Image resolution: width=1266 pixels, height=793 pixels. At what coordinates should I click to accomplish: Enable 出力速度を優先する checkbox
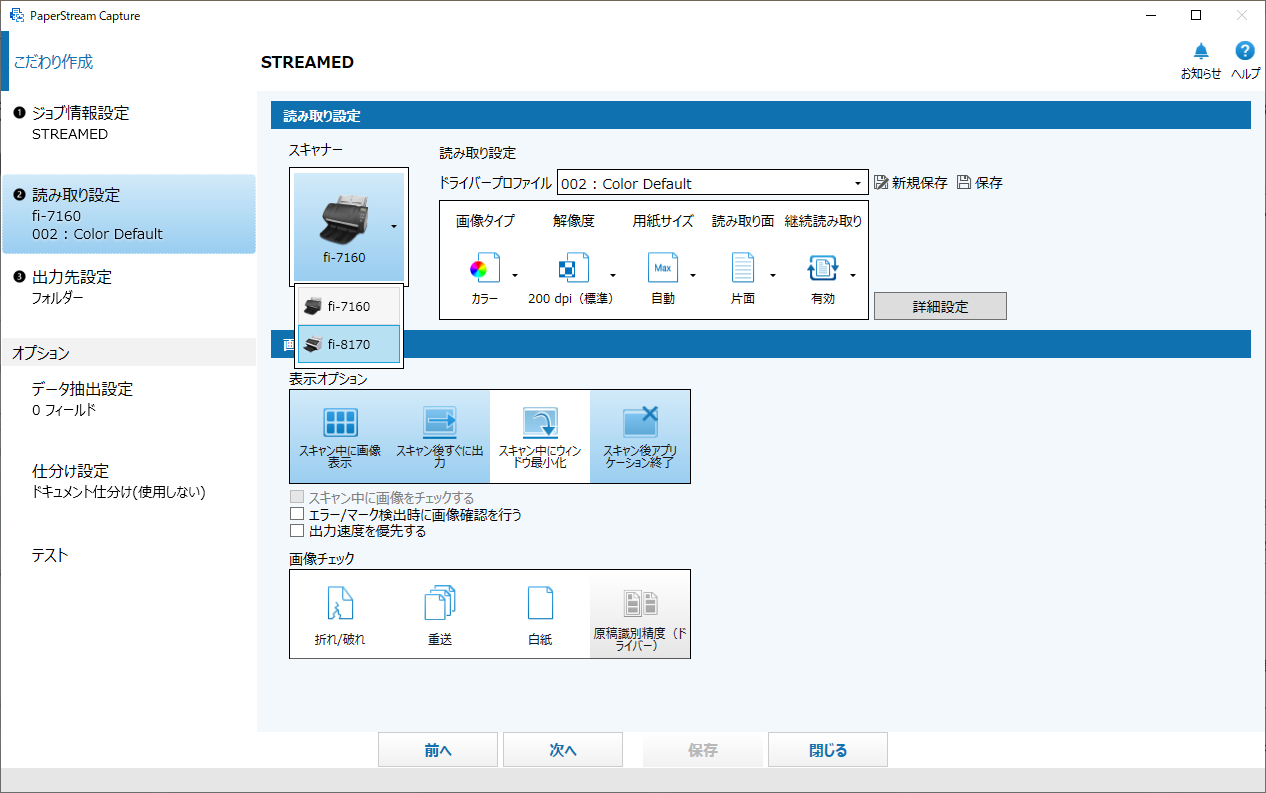click(x=296, y=531)
